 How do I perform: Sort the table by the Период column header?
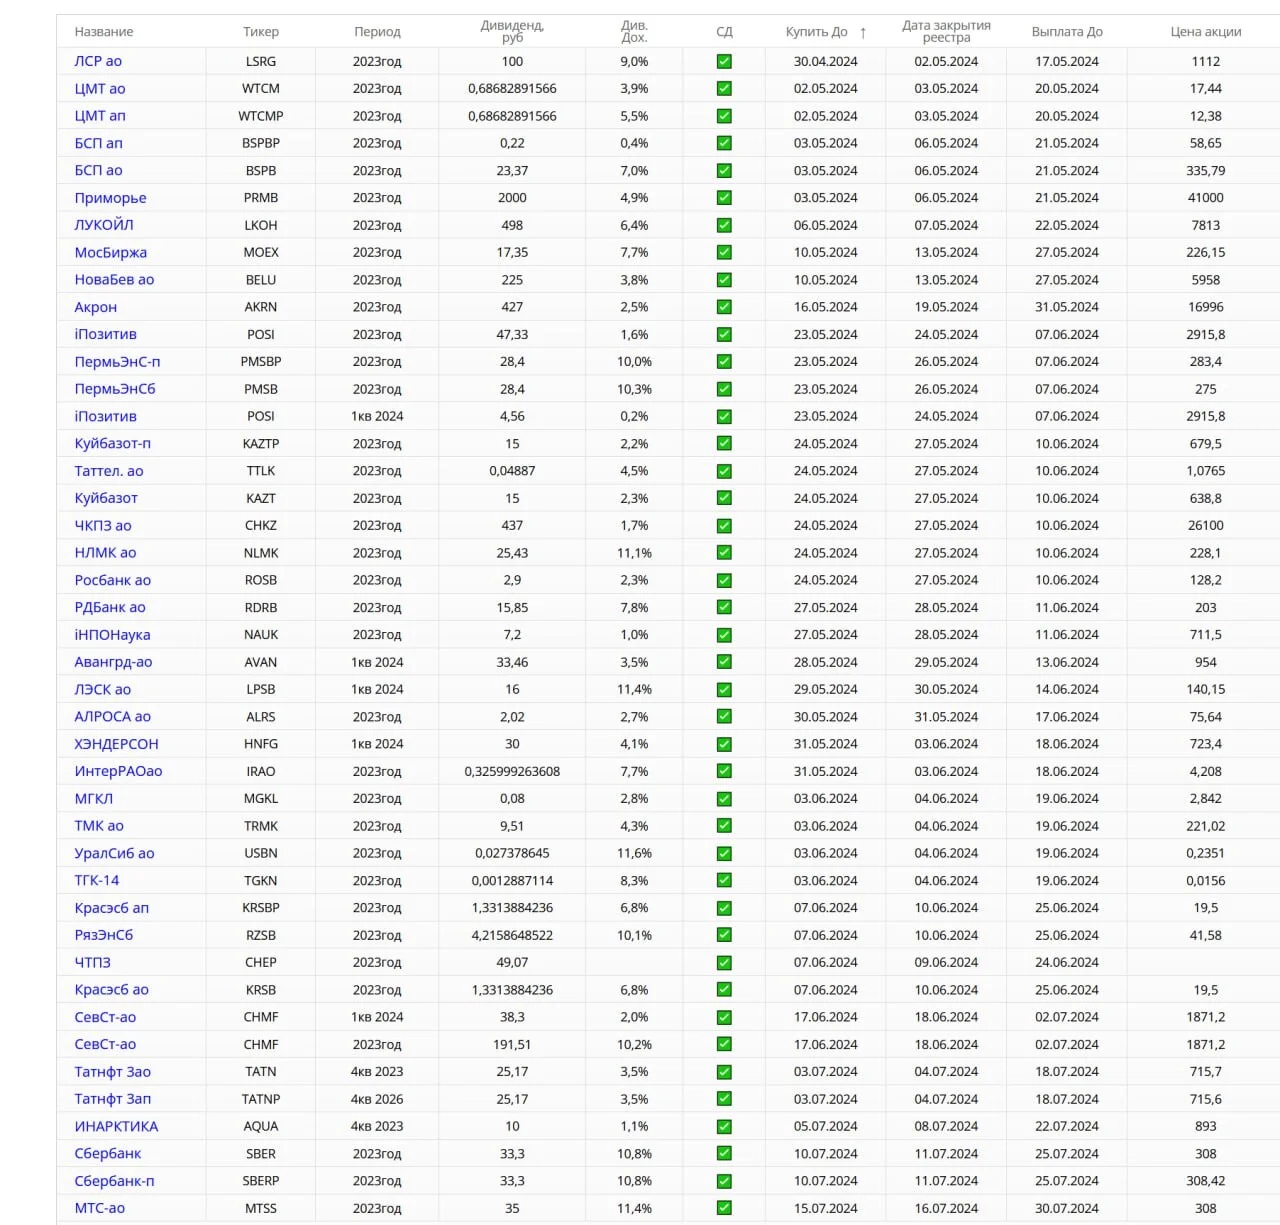pyautogui.click(x=377, y=32)
